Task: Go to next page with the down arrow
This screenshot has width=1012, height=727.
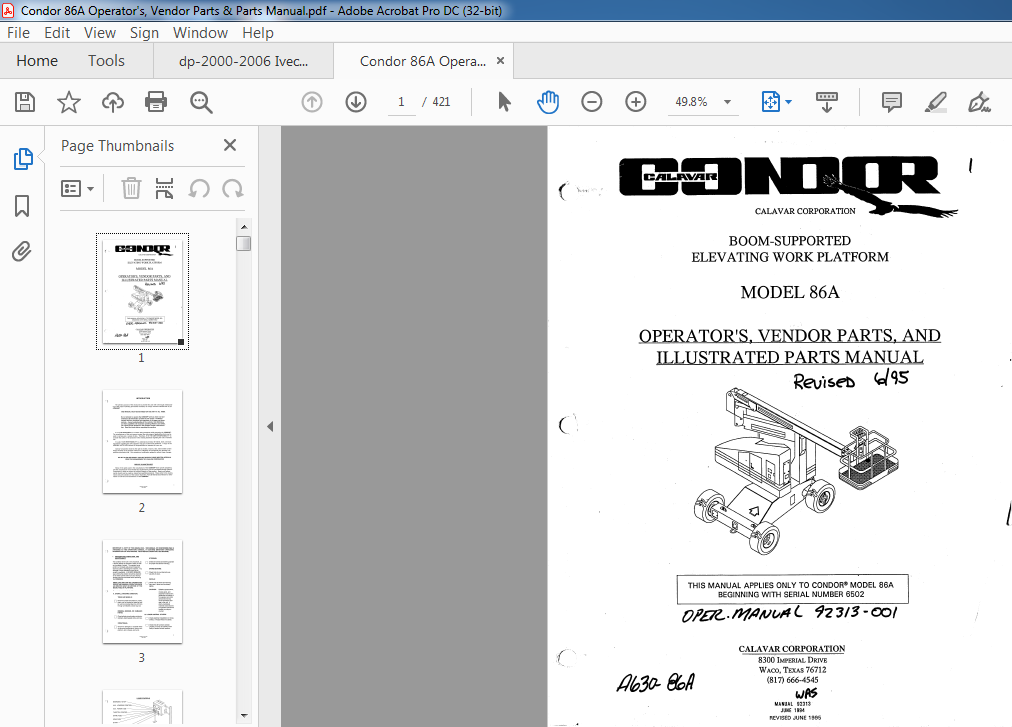Action: coord(356,102)
